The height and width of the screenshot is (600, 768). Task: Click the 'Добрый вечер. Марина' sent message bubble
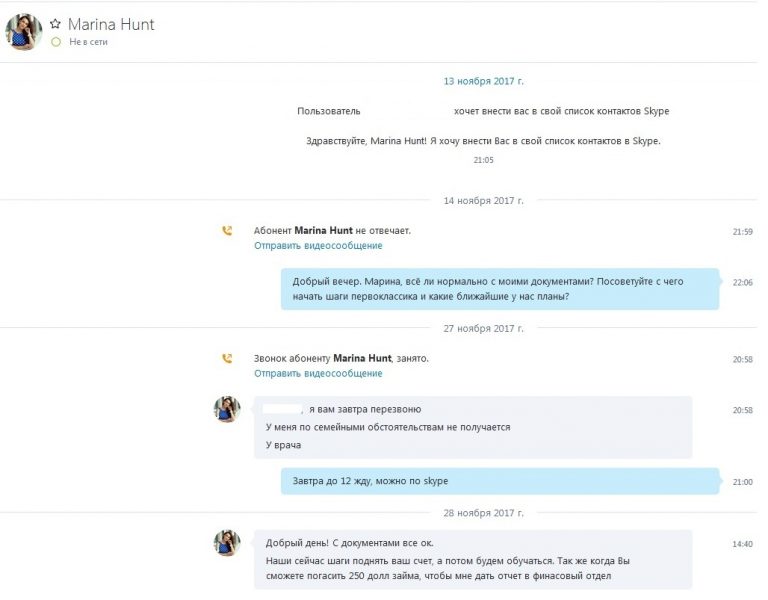pos(500,289)
